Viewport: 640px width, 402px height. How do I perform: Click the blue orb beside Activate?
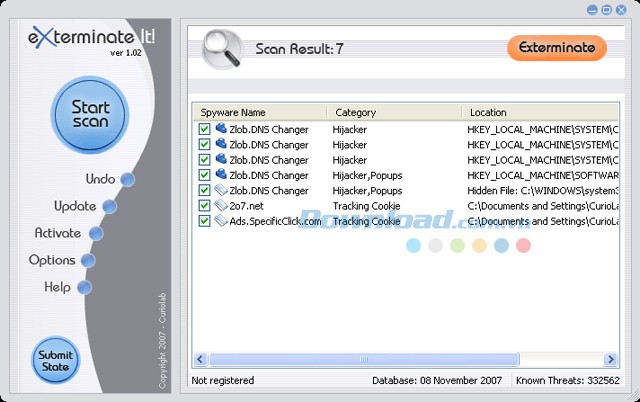[x=96, y=234]
